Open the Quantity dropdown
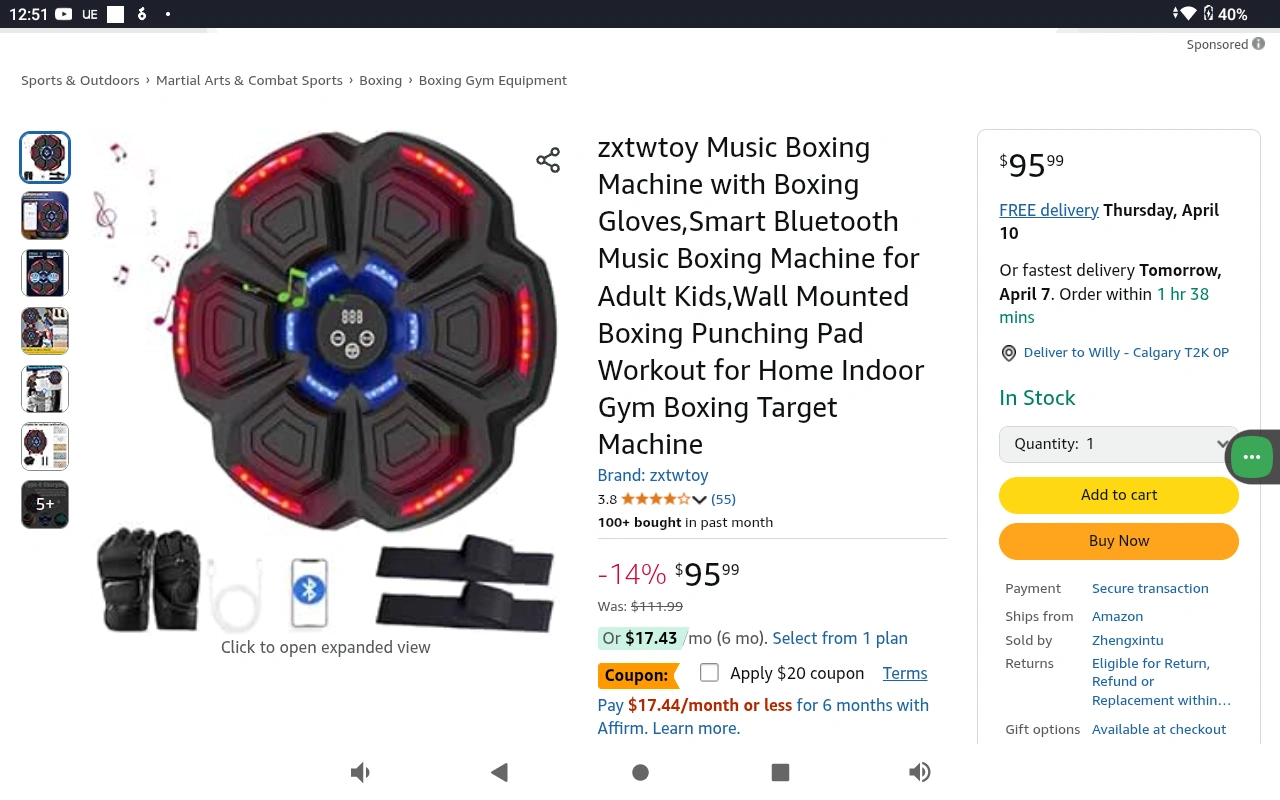 (x=1118, y=444)
